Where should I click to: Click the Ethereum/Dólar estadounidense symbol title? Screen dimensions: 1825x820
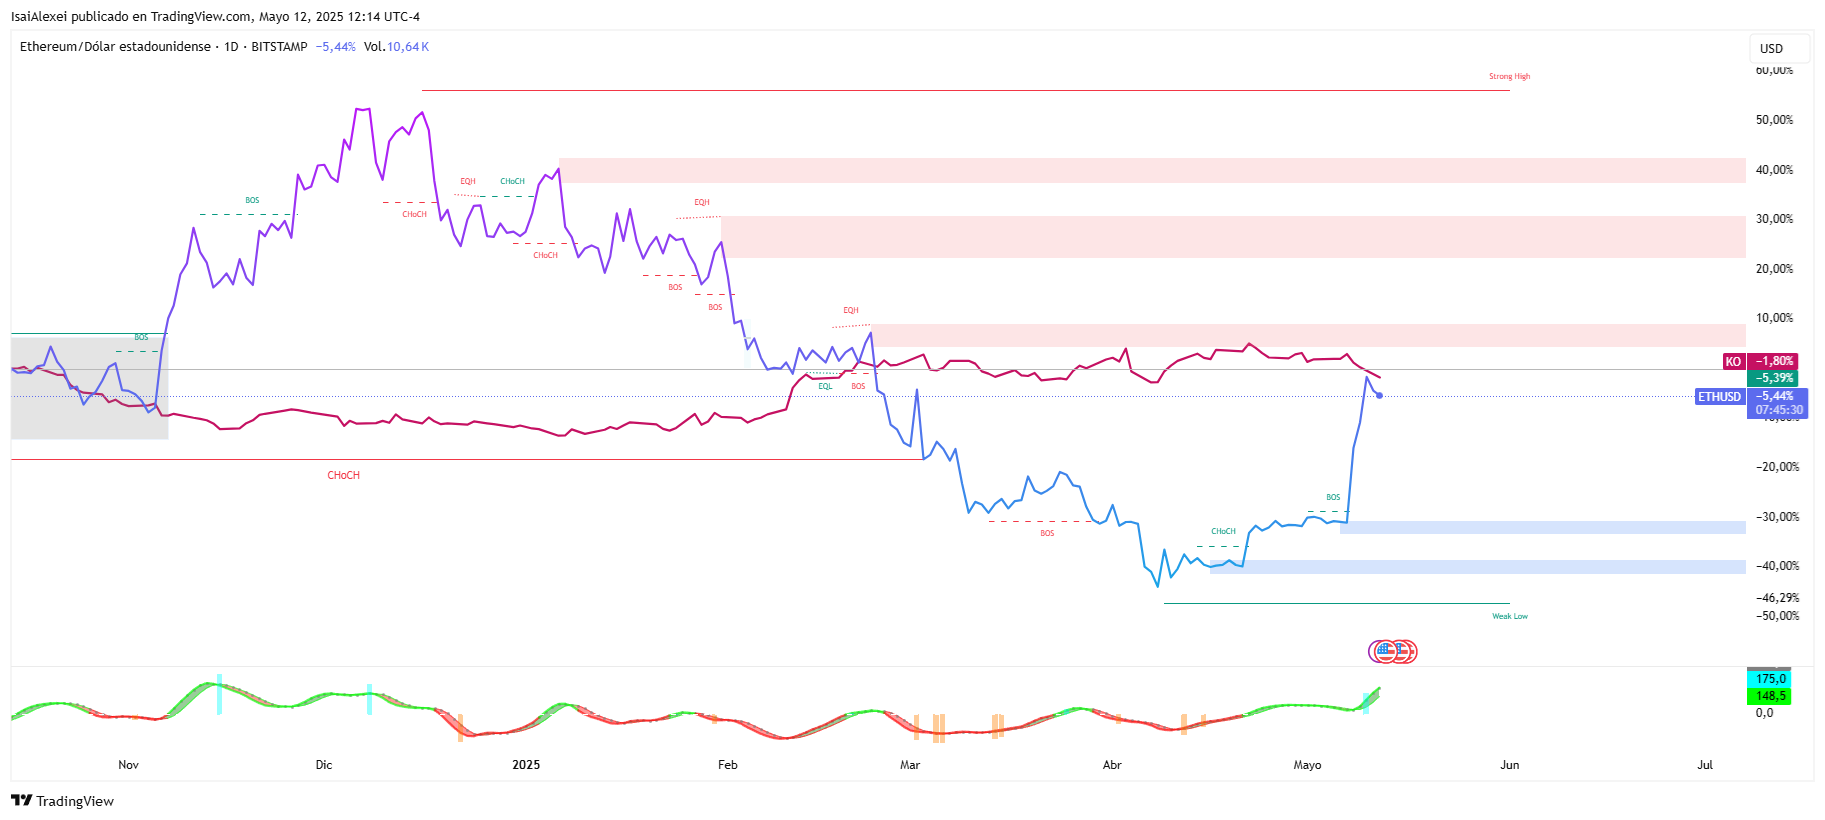tap(115, 47)
